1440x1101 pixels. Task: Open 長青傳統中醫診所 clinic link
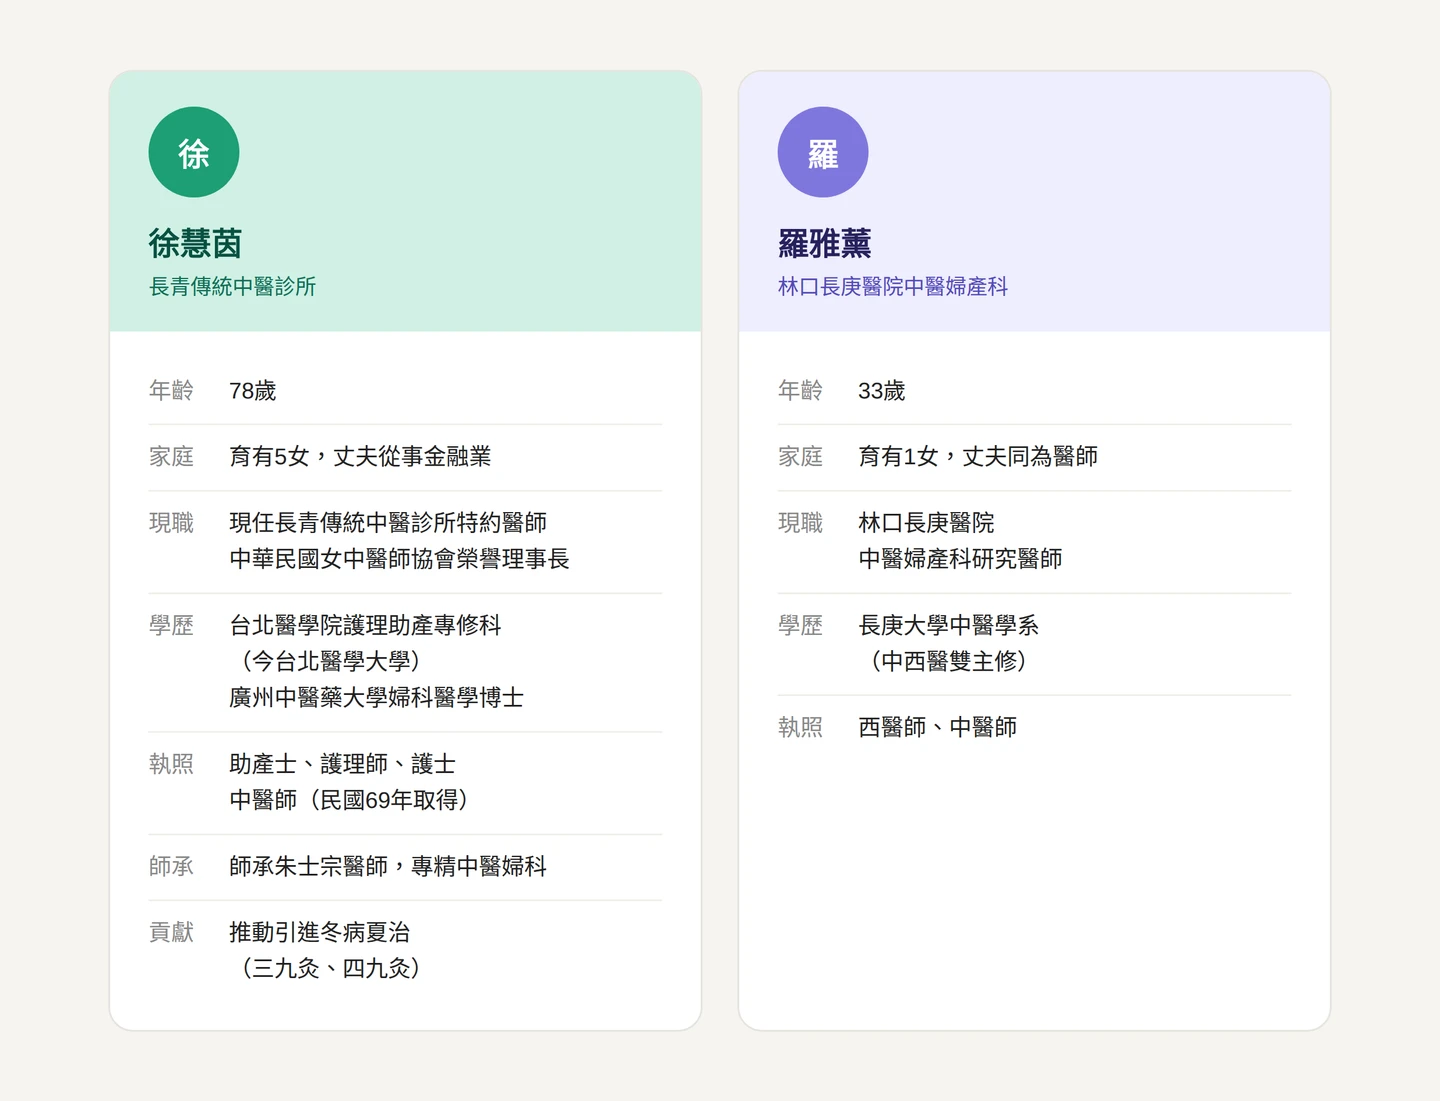click(232, 287)
